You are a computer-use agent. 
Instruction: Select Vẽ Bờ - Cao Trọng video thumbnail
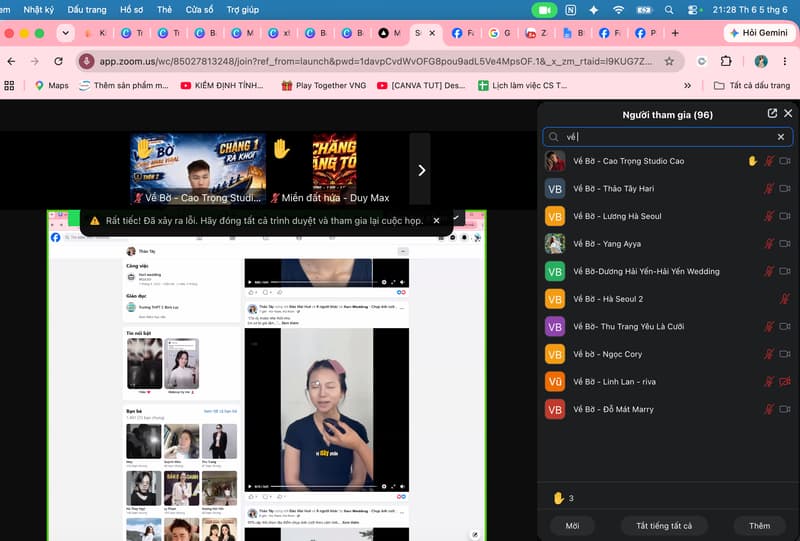[x=198, y=169]
